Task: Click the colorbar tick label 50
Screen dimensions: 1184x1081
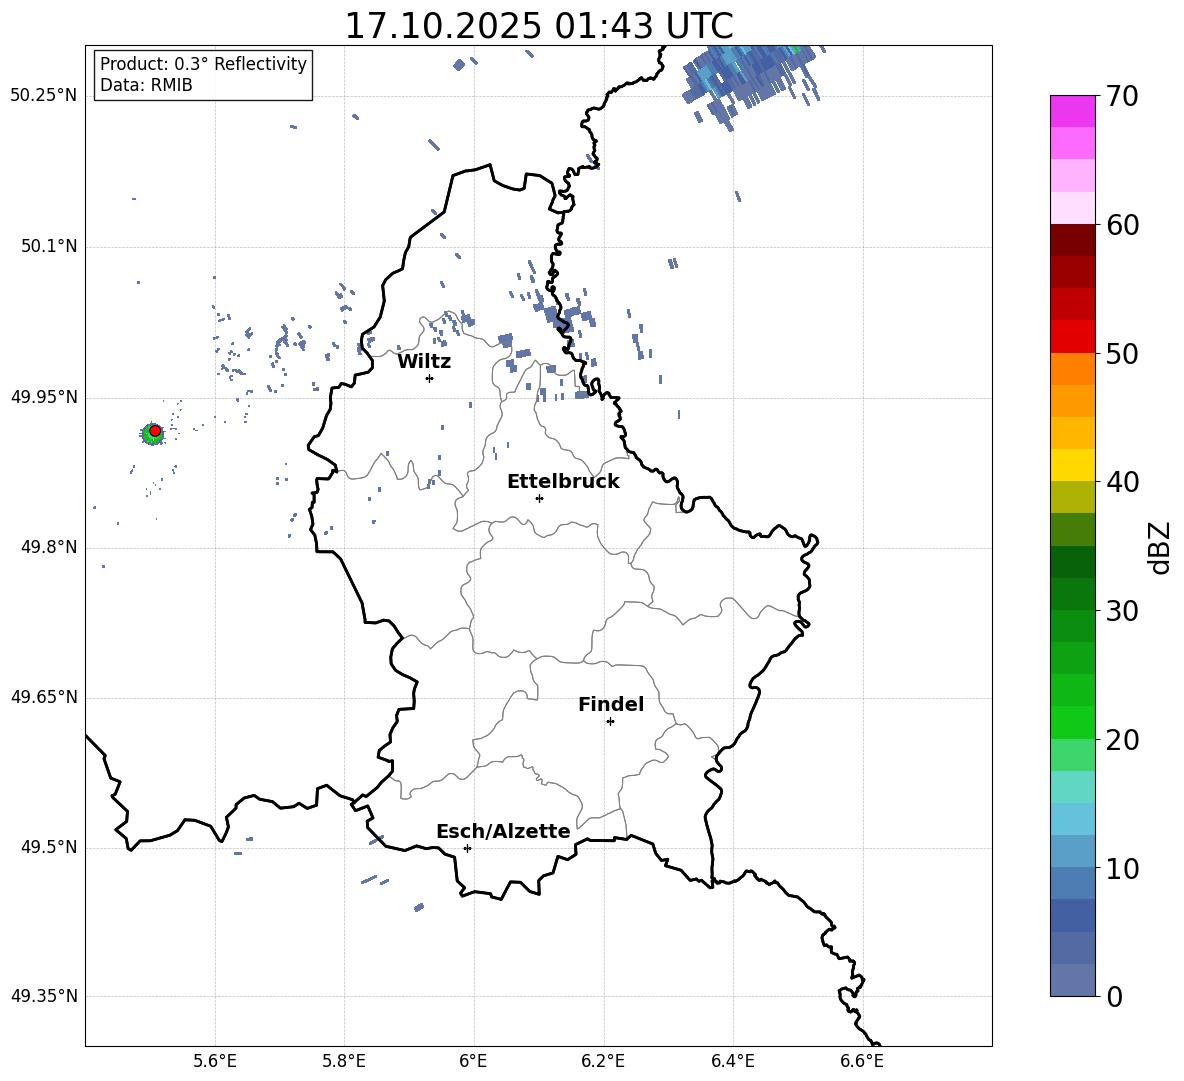Action: click(x=1122, y=354)
